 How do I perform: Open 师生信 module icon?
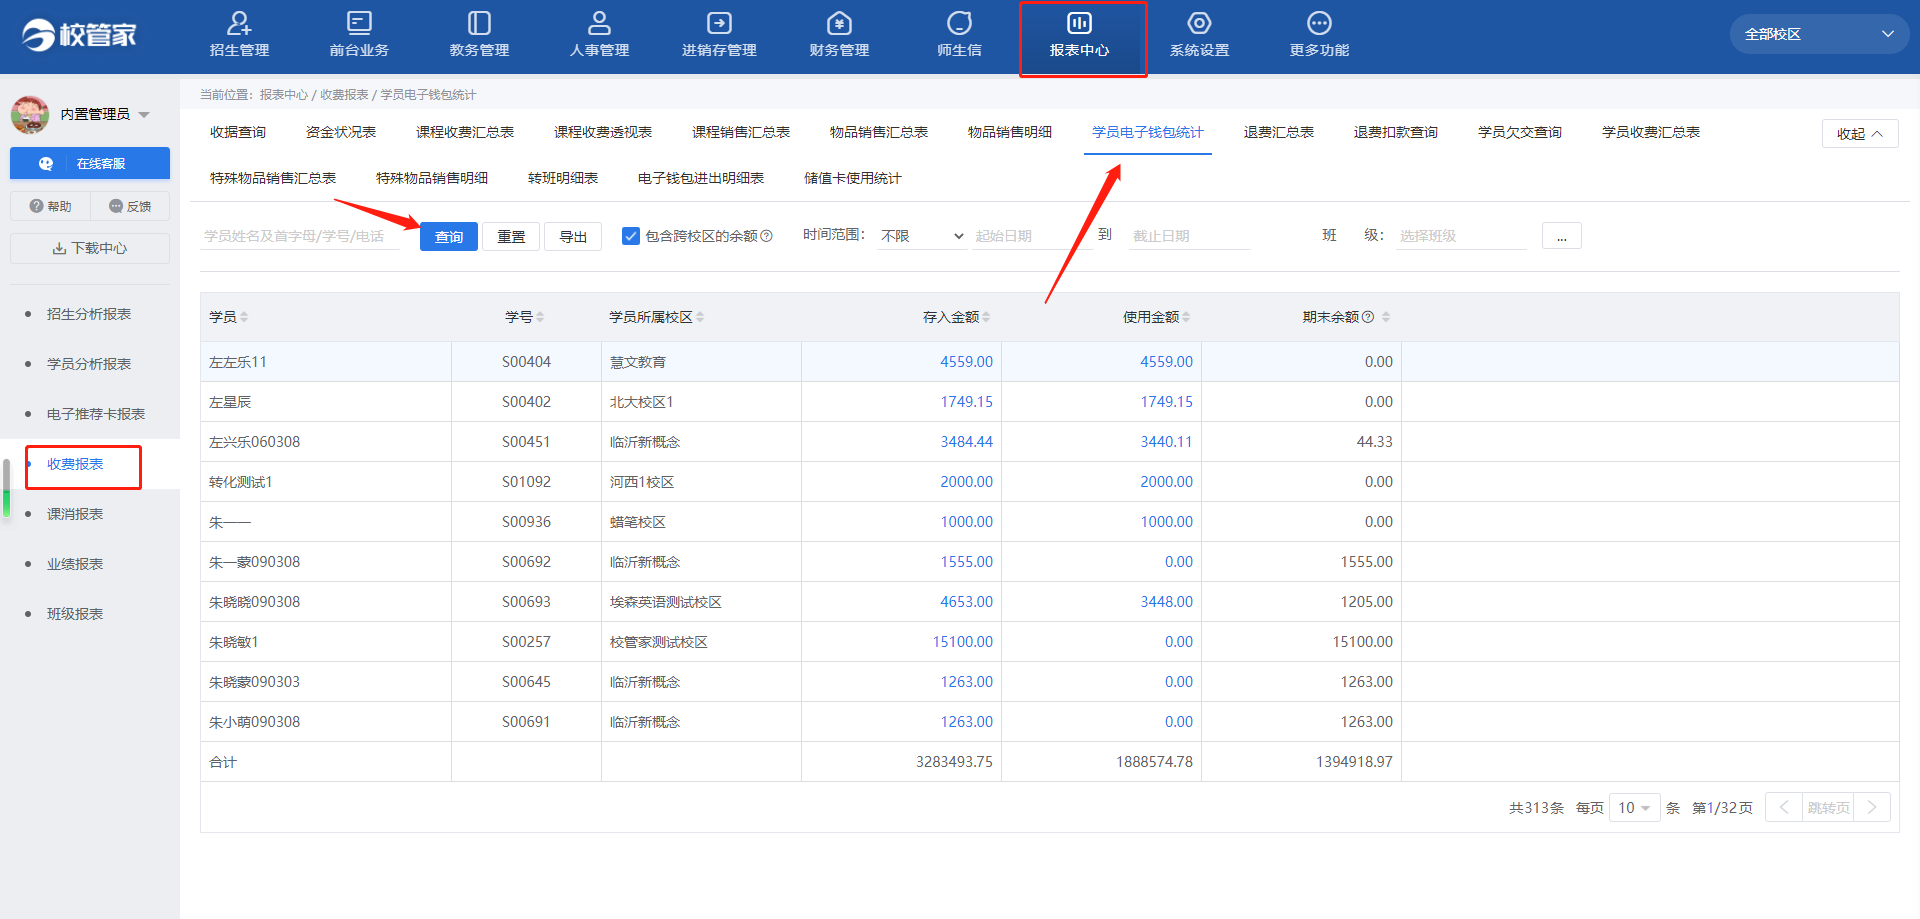pos(959,23)
